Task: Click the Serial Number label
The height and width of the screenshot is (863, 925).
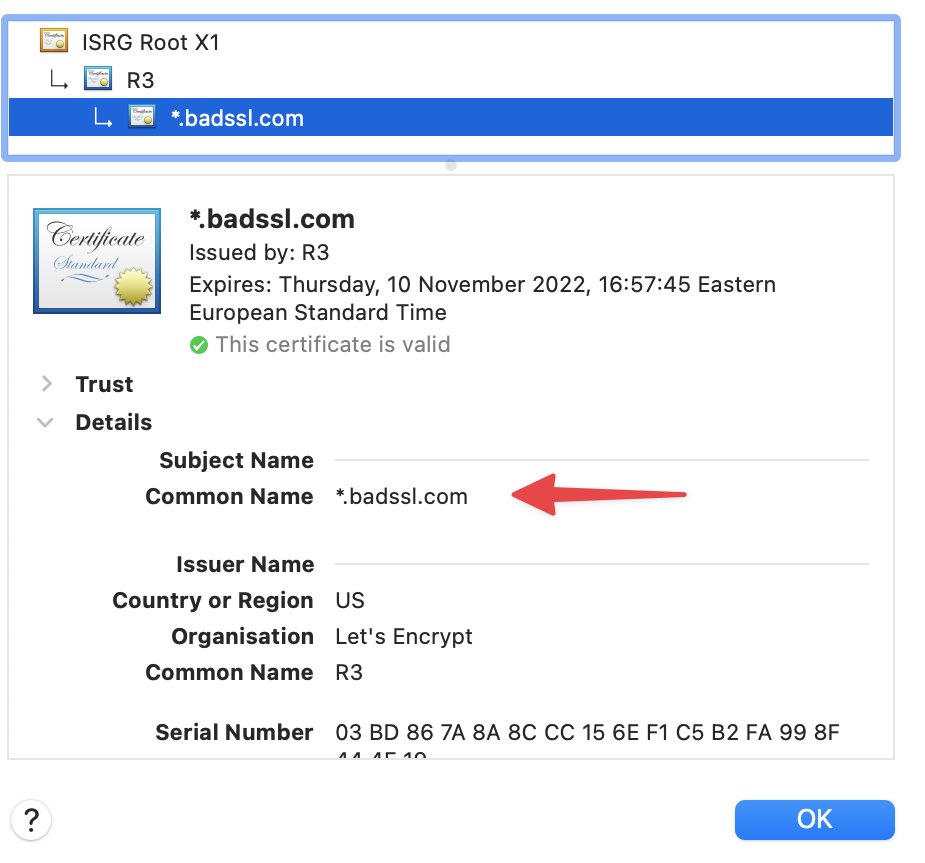Action: tap(234, 733)
